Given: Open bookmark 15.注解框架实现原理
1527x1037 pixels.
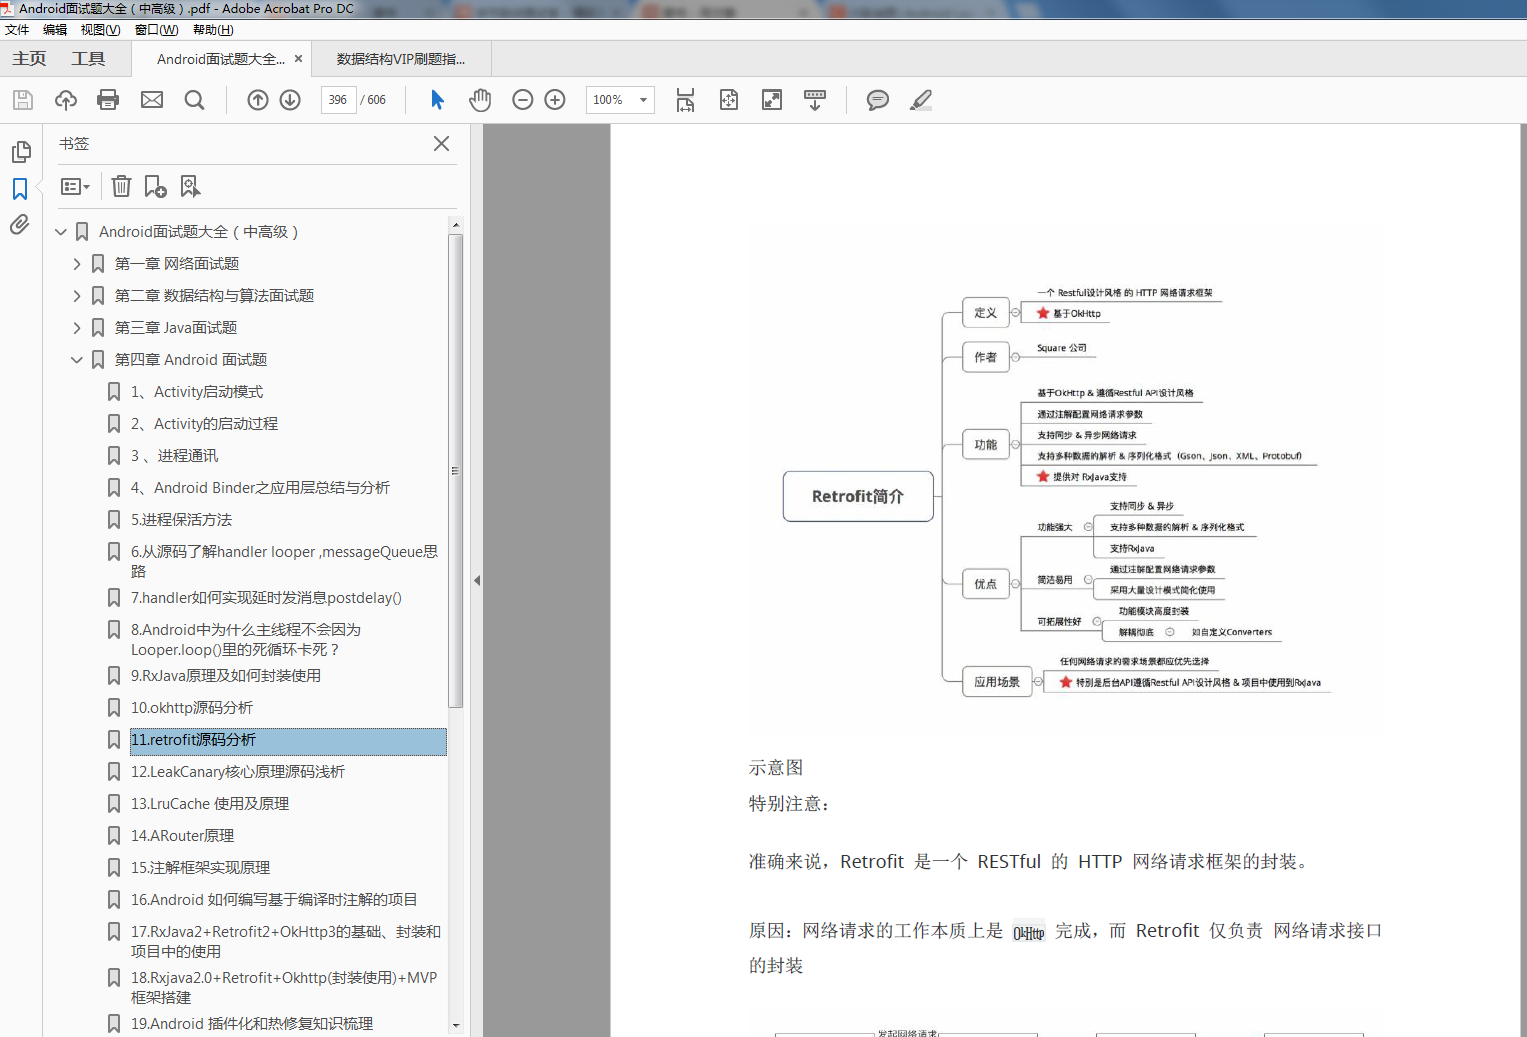Looking at the screenshot, I should [200, 868].
